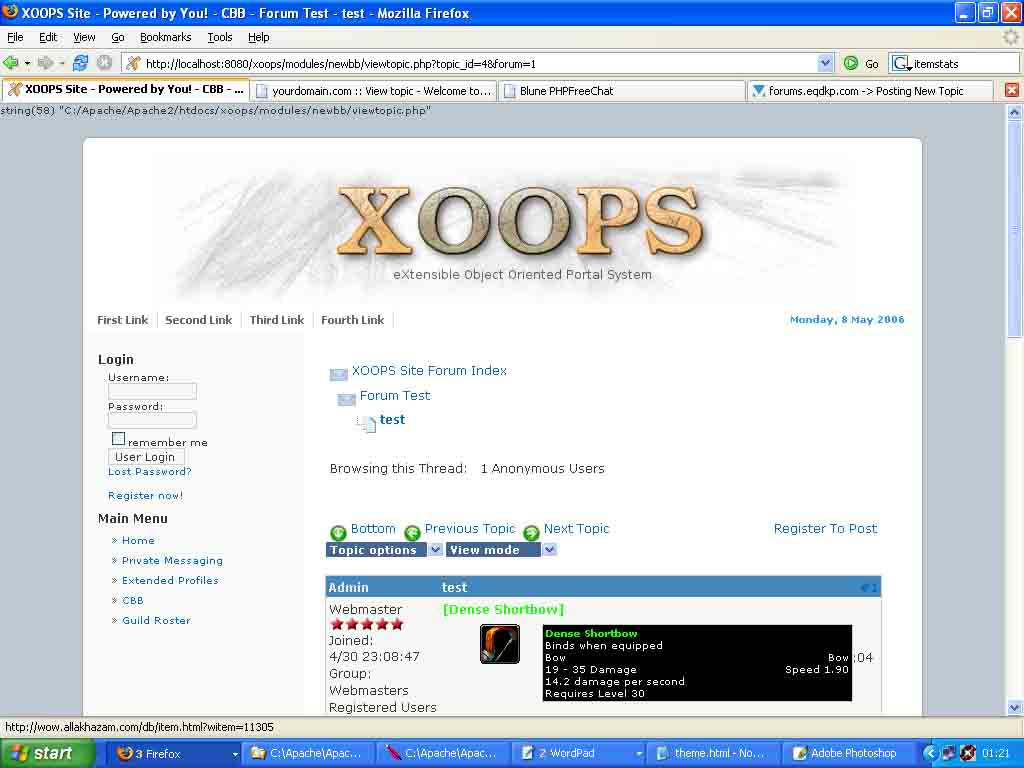1024x768 pixels.
Task: Expand the address bar URL history dropdown
Action: tap(825, 63)
